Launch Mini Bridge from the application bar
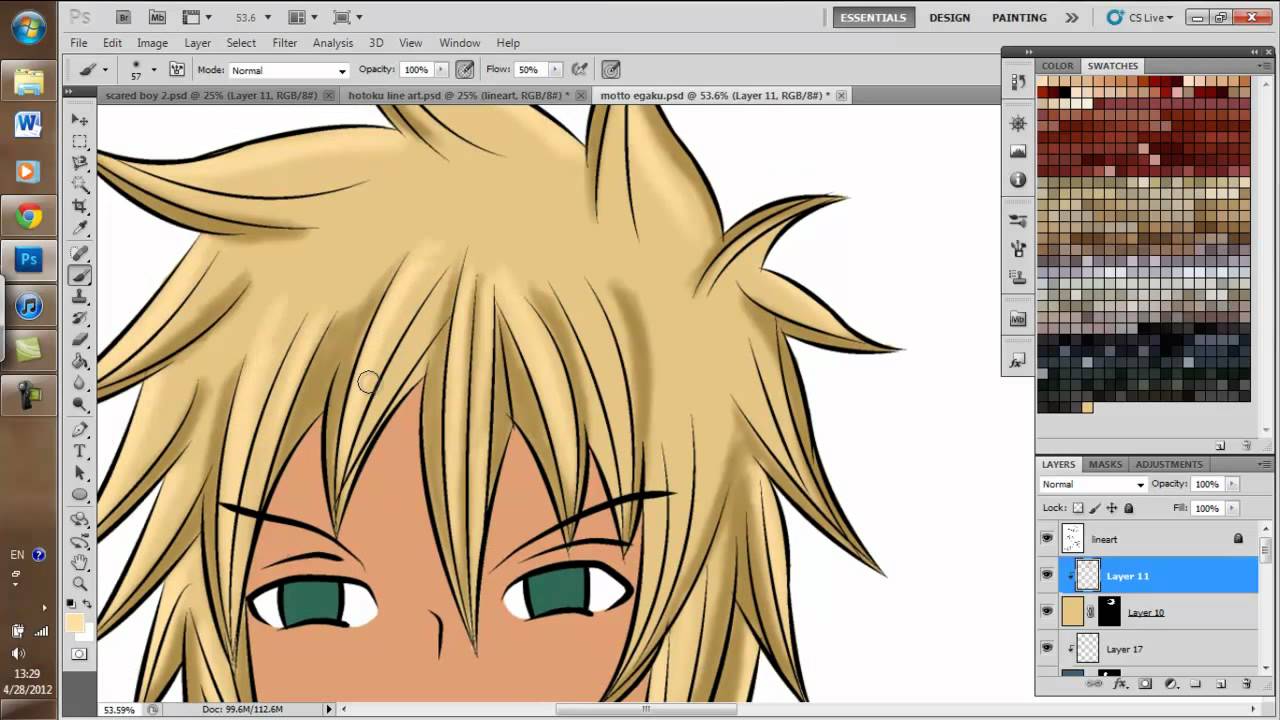 [157, 17]
